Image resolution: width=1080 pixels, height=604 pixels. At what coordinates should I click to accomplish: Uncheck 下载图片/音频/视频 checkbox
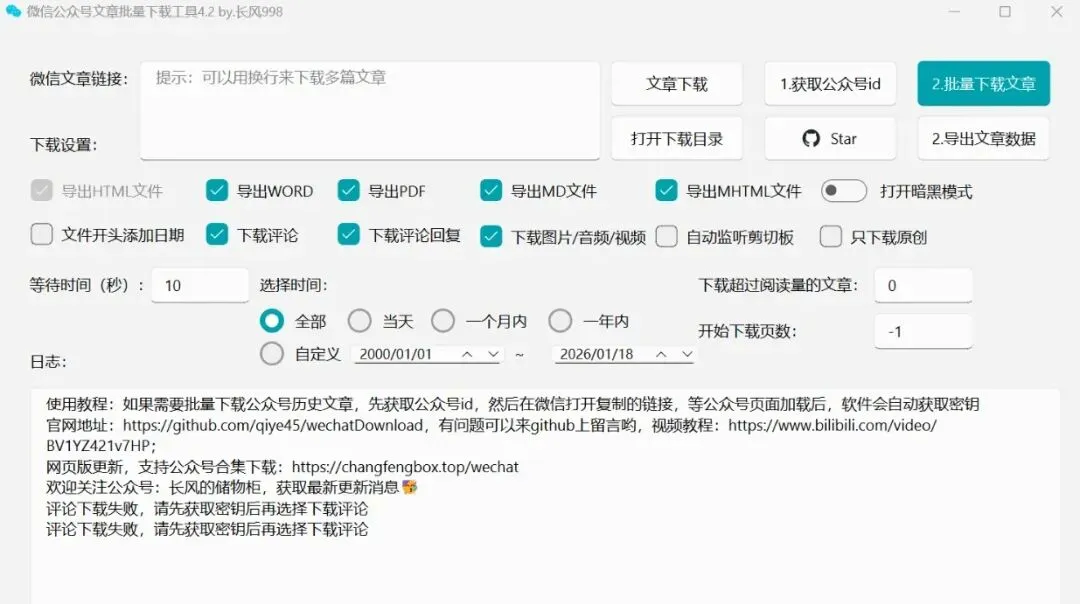pyautogui.click(x=491, y=237)
